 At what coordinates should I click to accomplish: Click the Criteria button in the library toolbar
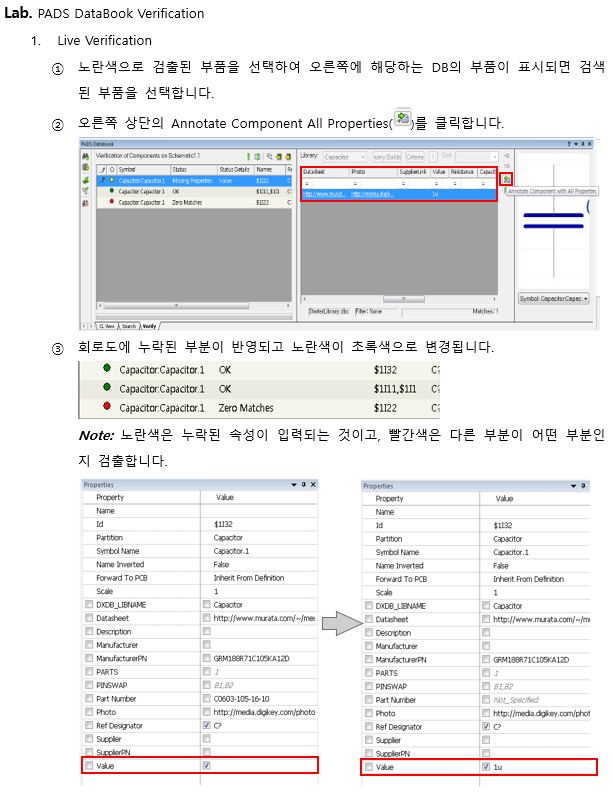pyautogui.click(x=414, y=157)
